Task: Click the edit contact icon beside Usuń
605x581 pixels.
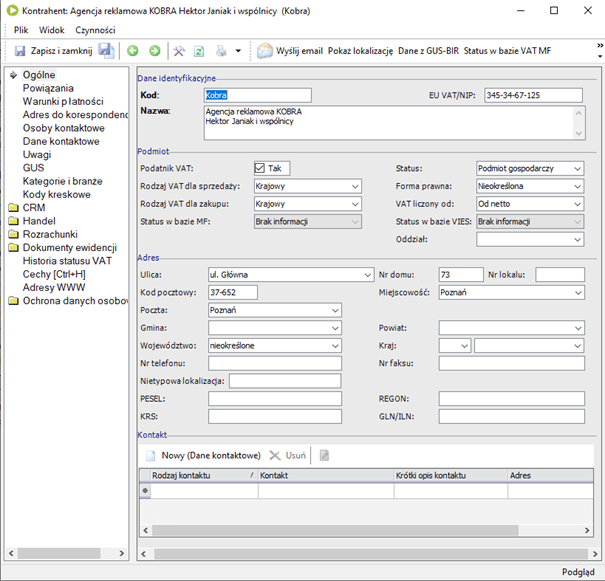Action: click(x=324, y=455)
